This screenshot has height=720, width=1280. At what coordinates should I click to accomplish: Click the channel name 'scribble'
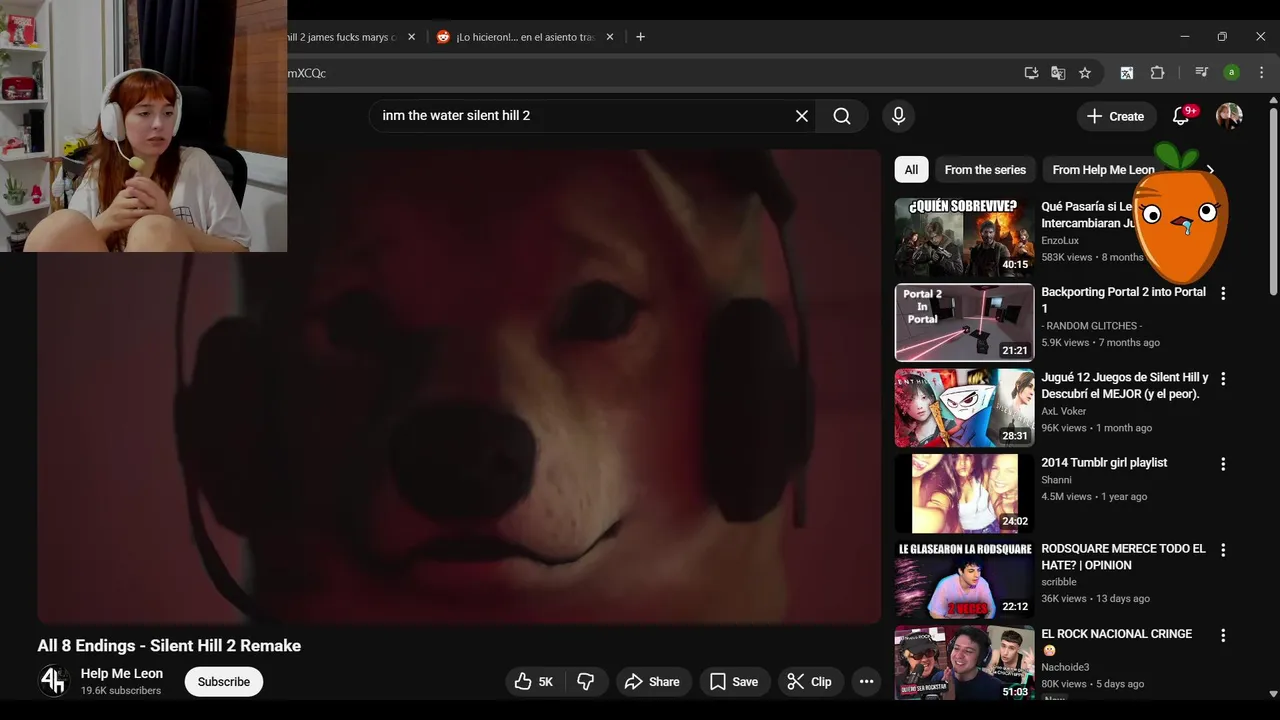[1059, 582]
